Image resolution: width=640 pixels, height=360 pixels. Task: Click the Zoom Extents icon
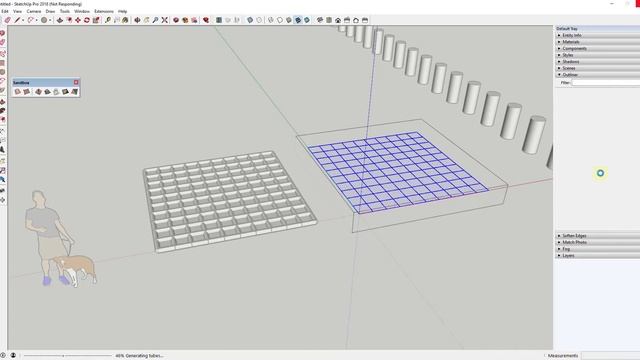point(164,20)
